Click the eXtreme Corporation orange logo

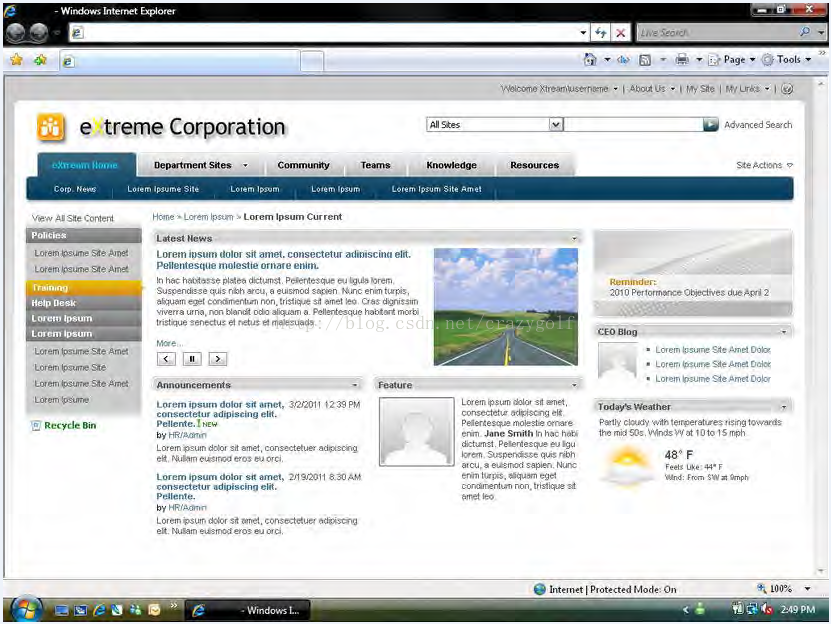[x=51, y=128]
